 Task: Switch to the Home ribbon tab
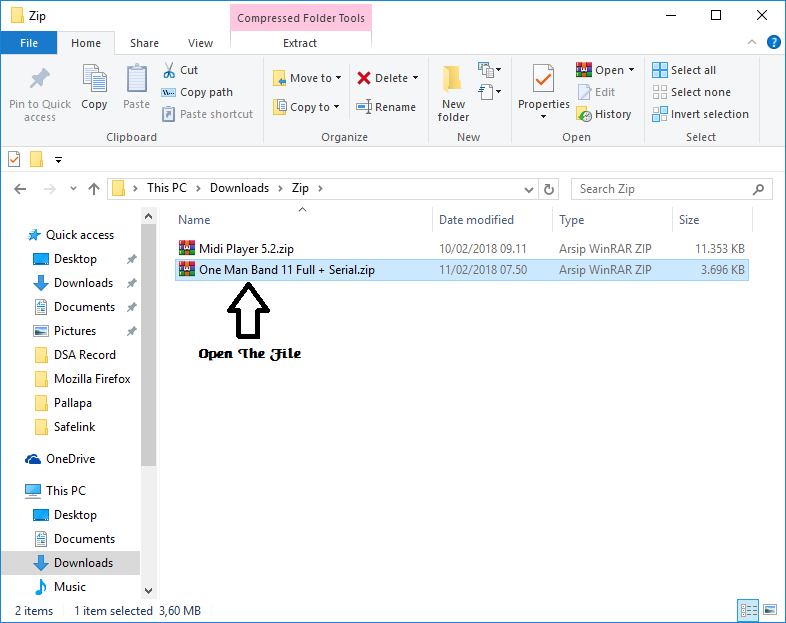point(86,43)
